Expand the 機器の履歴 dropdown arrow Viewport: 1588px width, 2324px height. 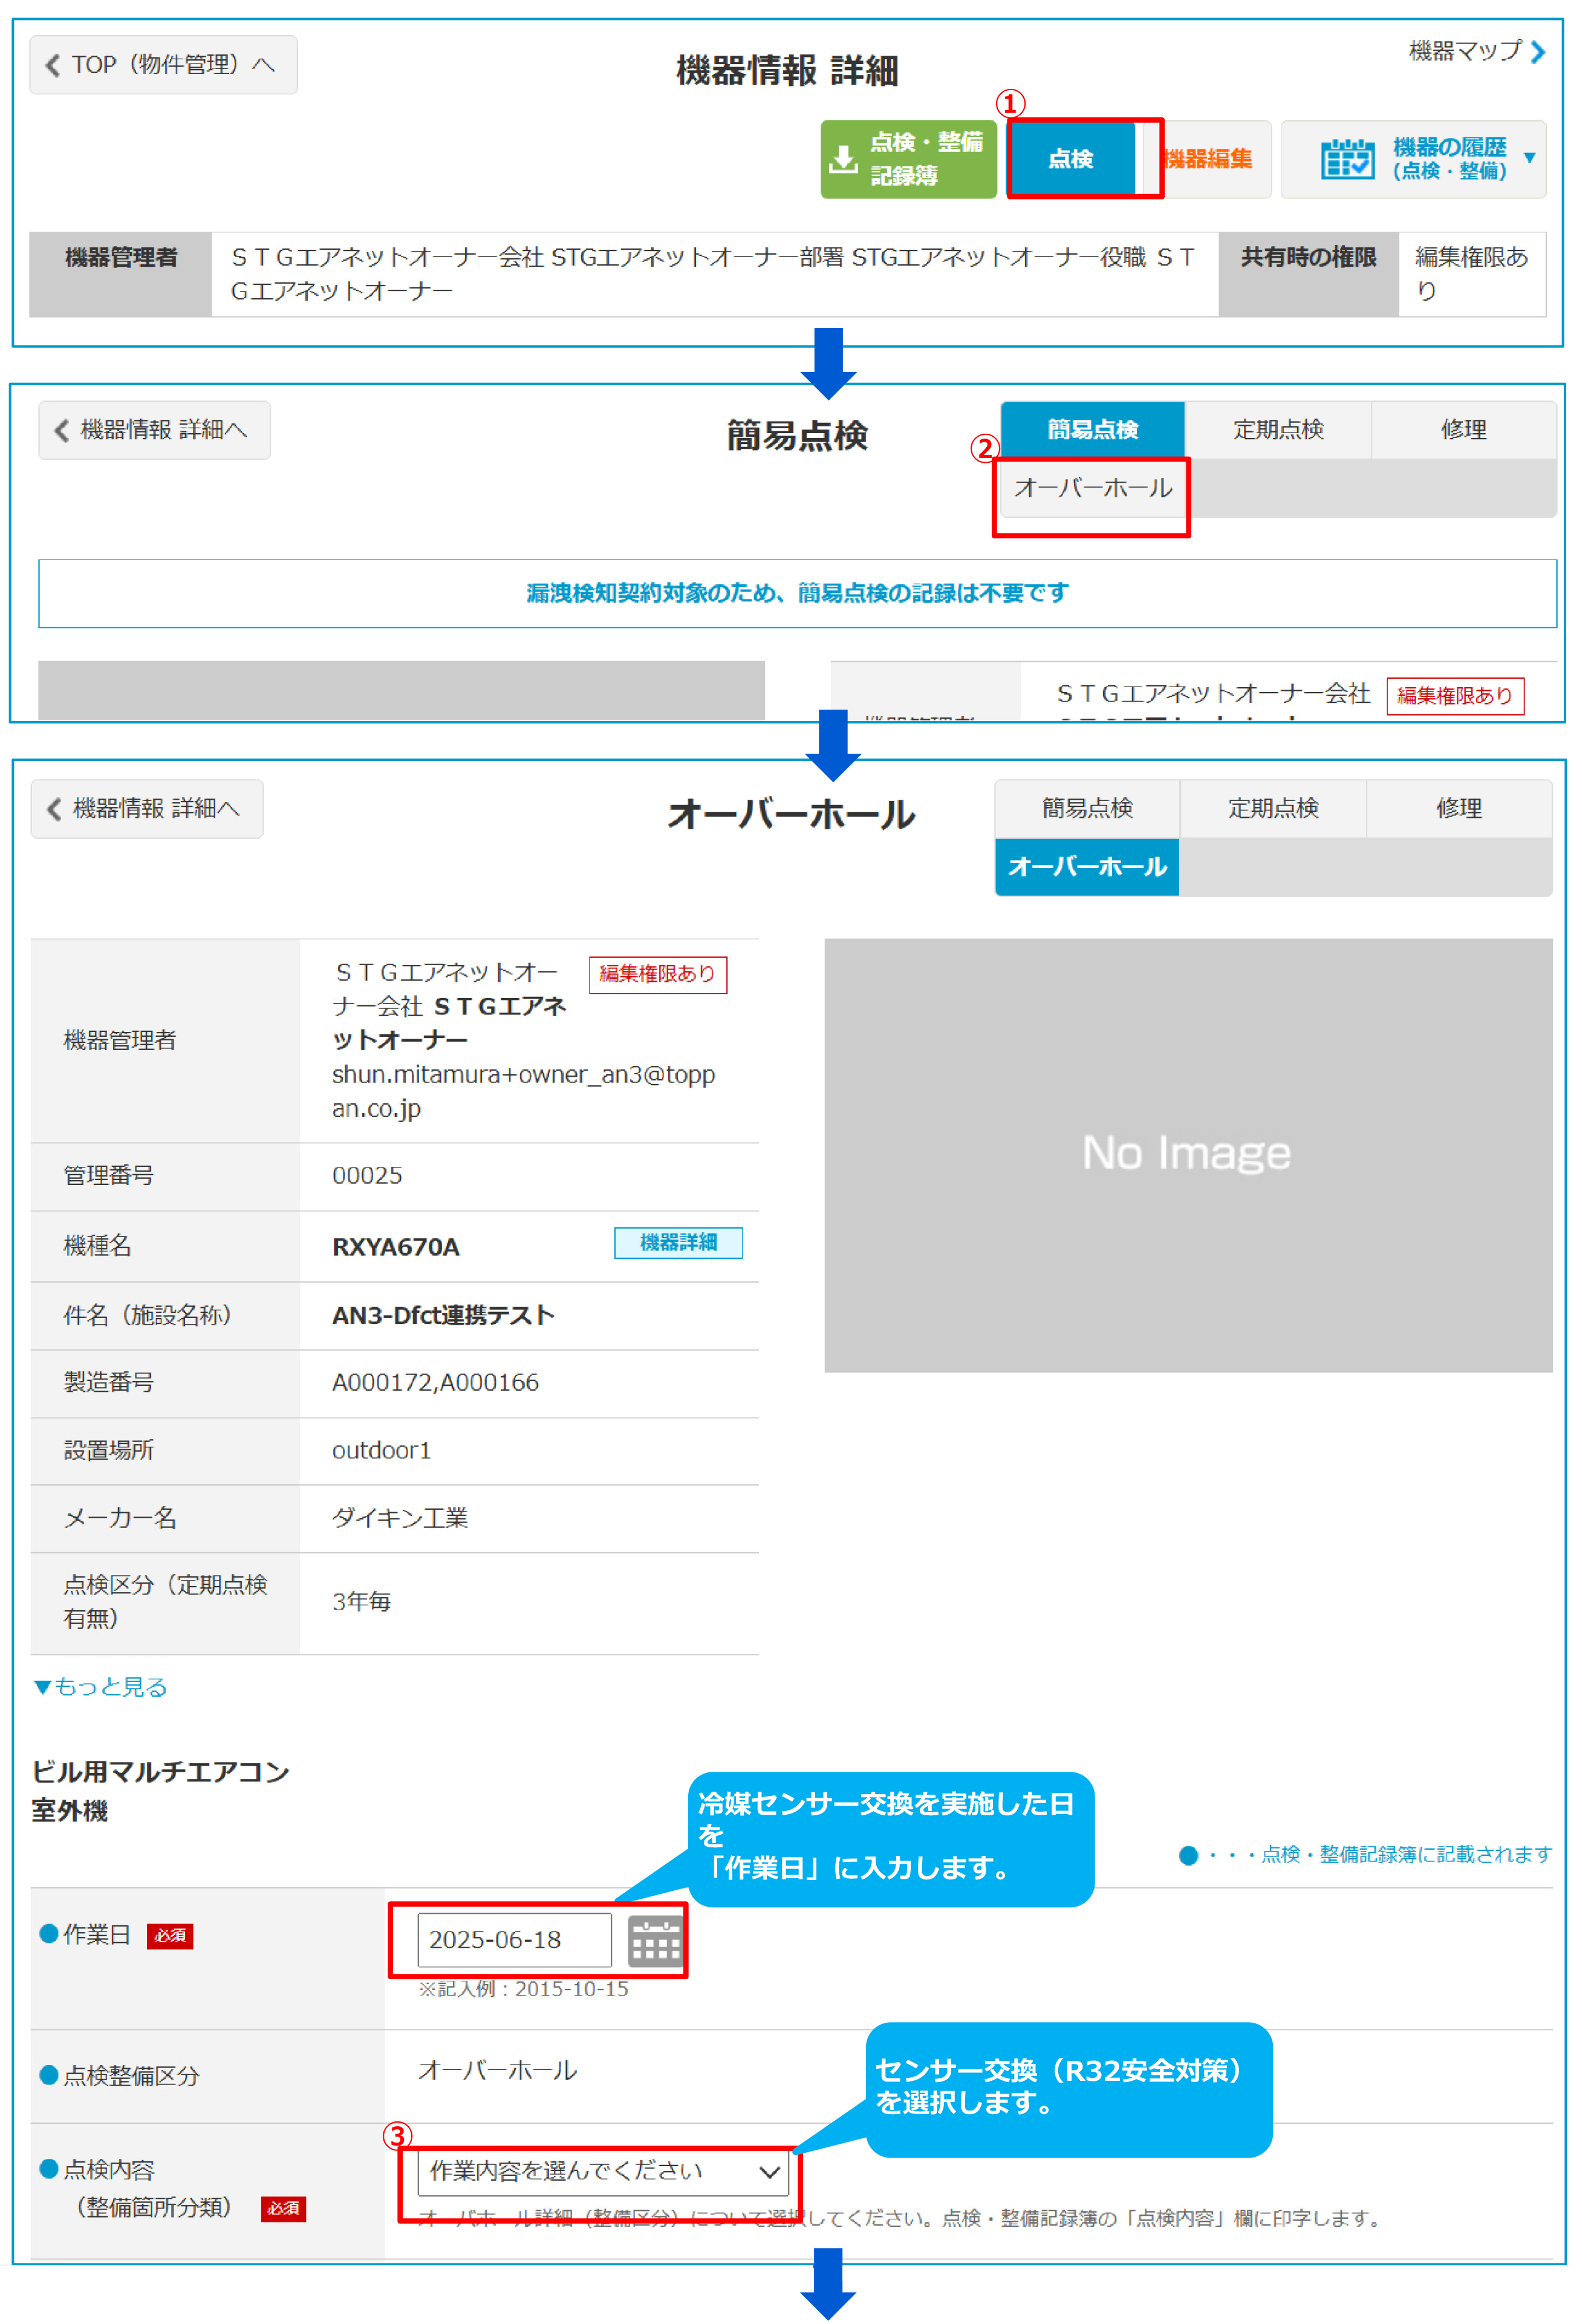click(x=1528, y=158)
